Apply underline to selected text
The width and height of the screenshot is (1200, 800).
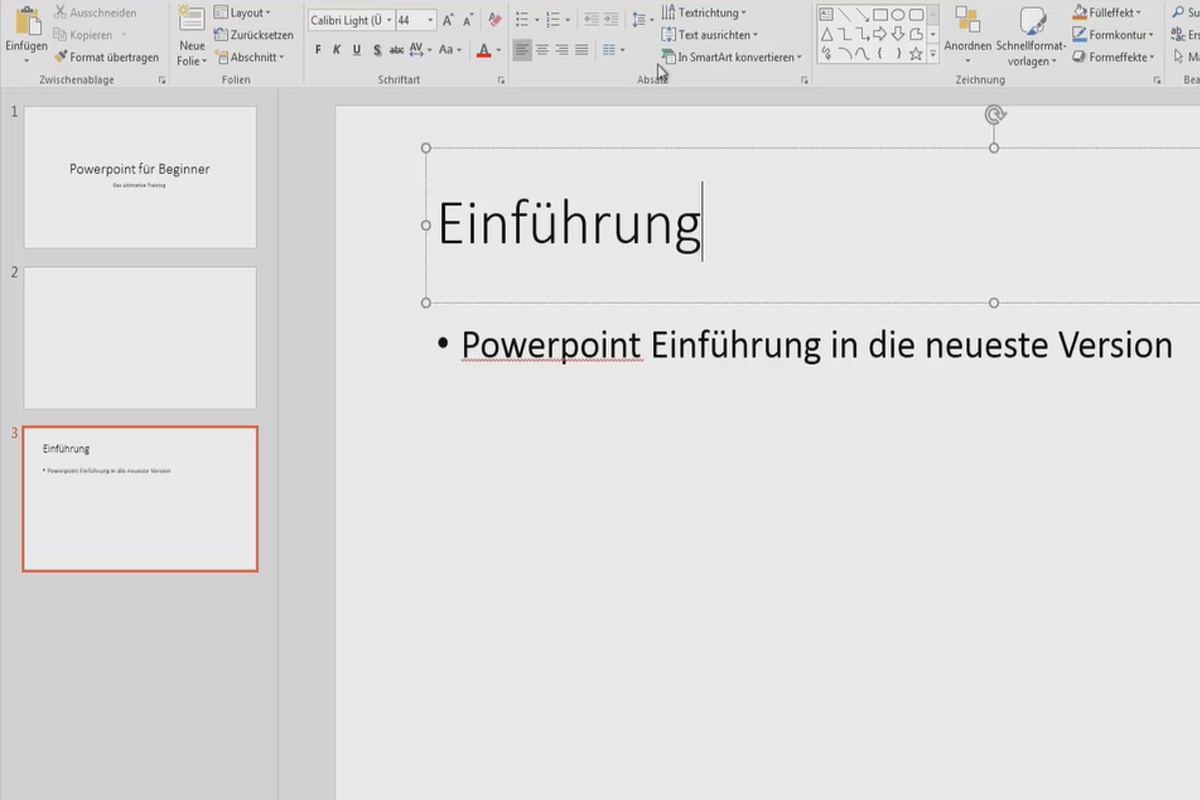click(x=356, y=48)
